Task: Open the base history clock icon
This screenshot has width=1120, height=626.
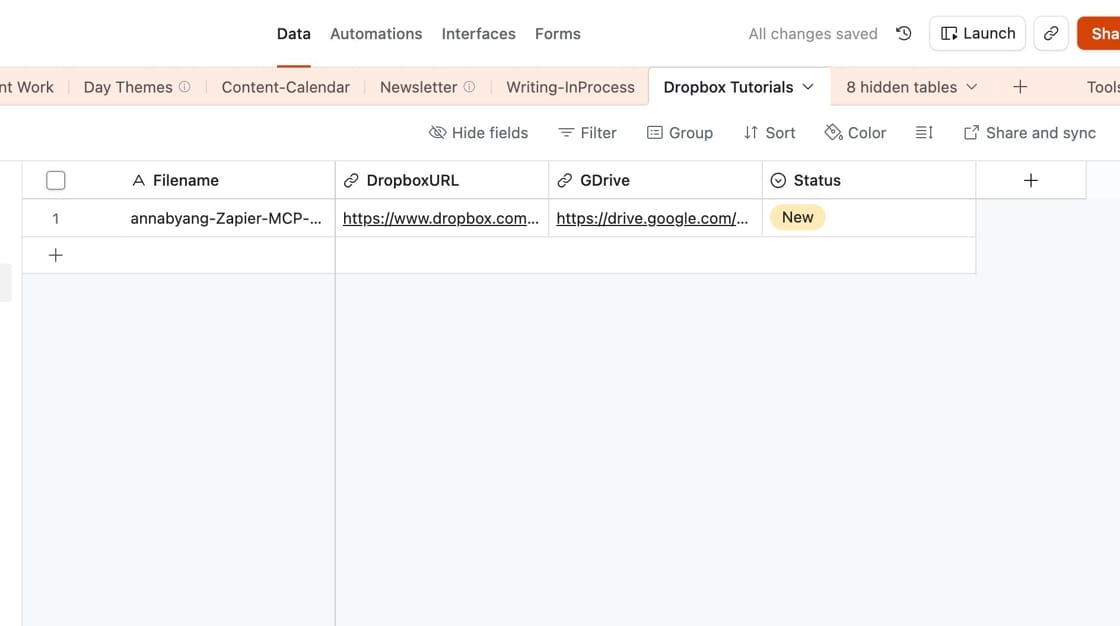Action: pyautogui.click(x=904, y=34)
